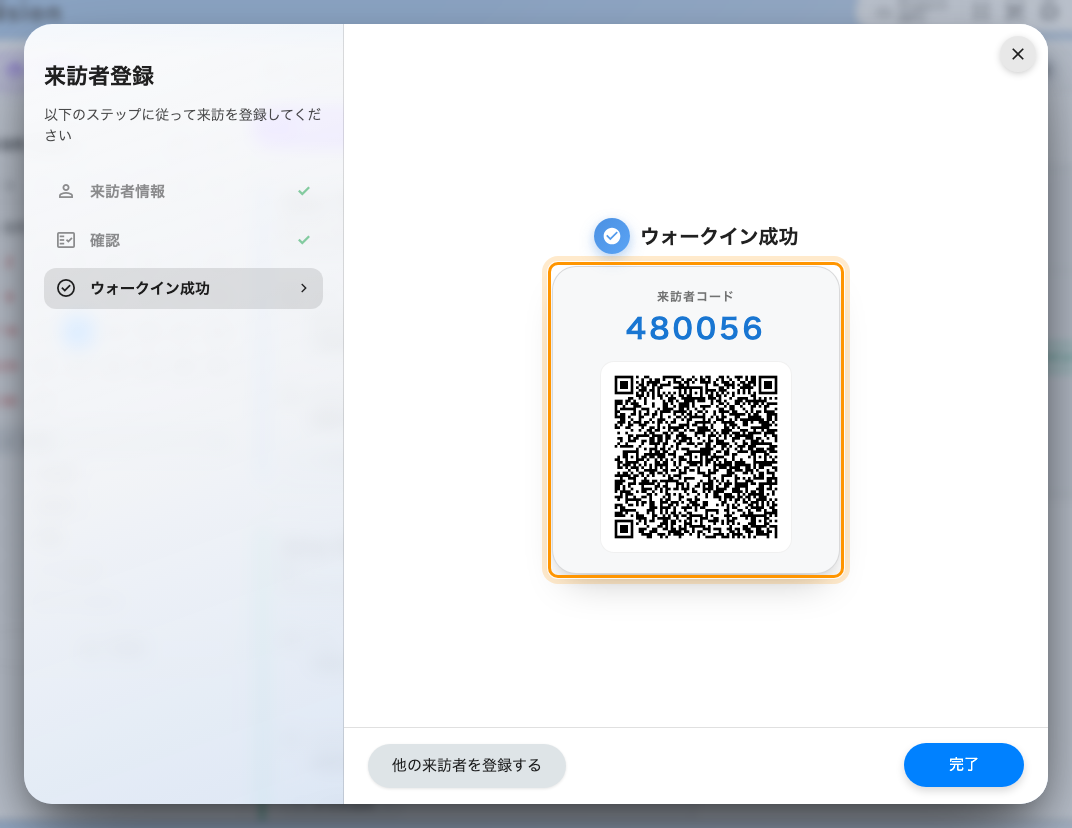The width and height of the screenshot is (1072, 828).
Task: Click green checkmark next to 確認
Action: point(304,240)
